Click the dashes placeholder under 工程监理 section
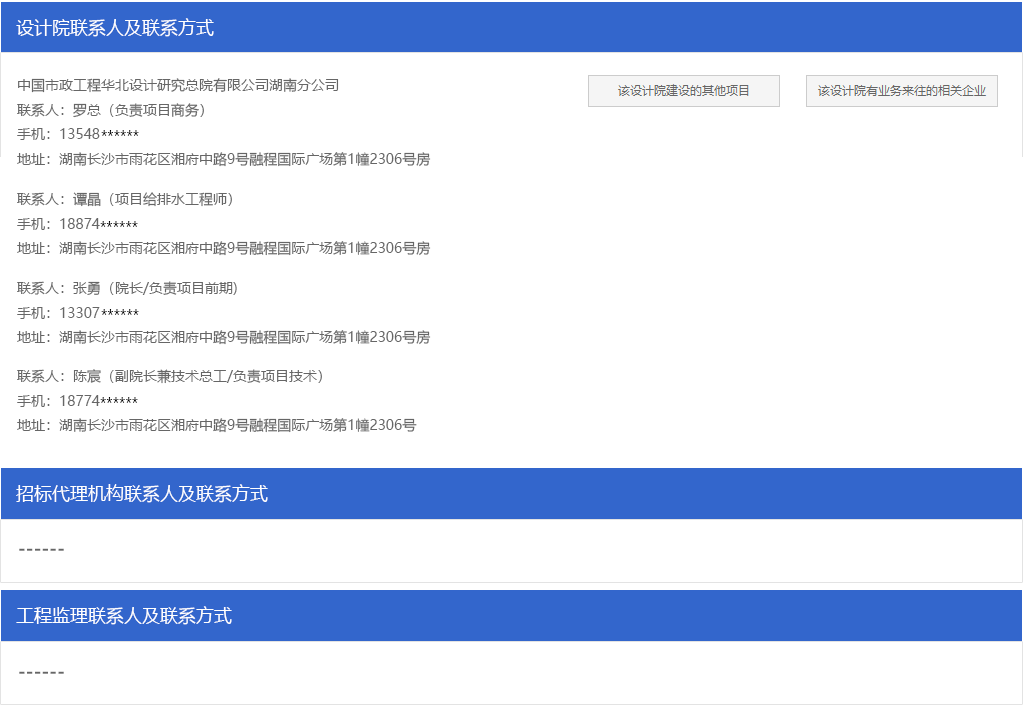The width and height of the screenshot is (1023, 707). pos(41,672)
